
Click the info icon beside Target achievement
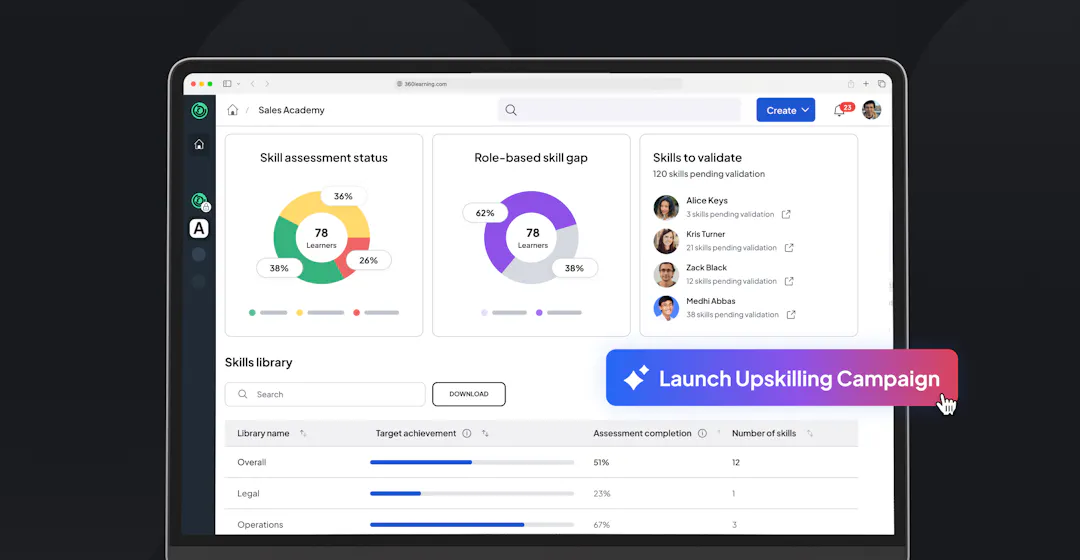(467, 433)
